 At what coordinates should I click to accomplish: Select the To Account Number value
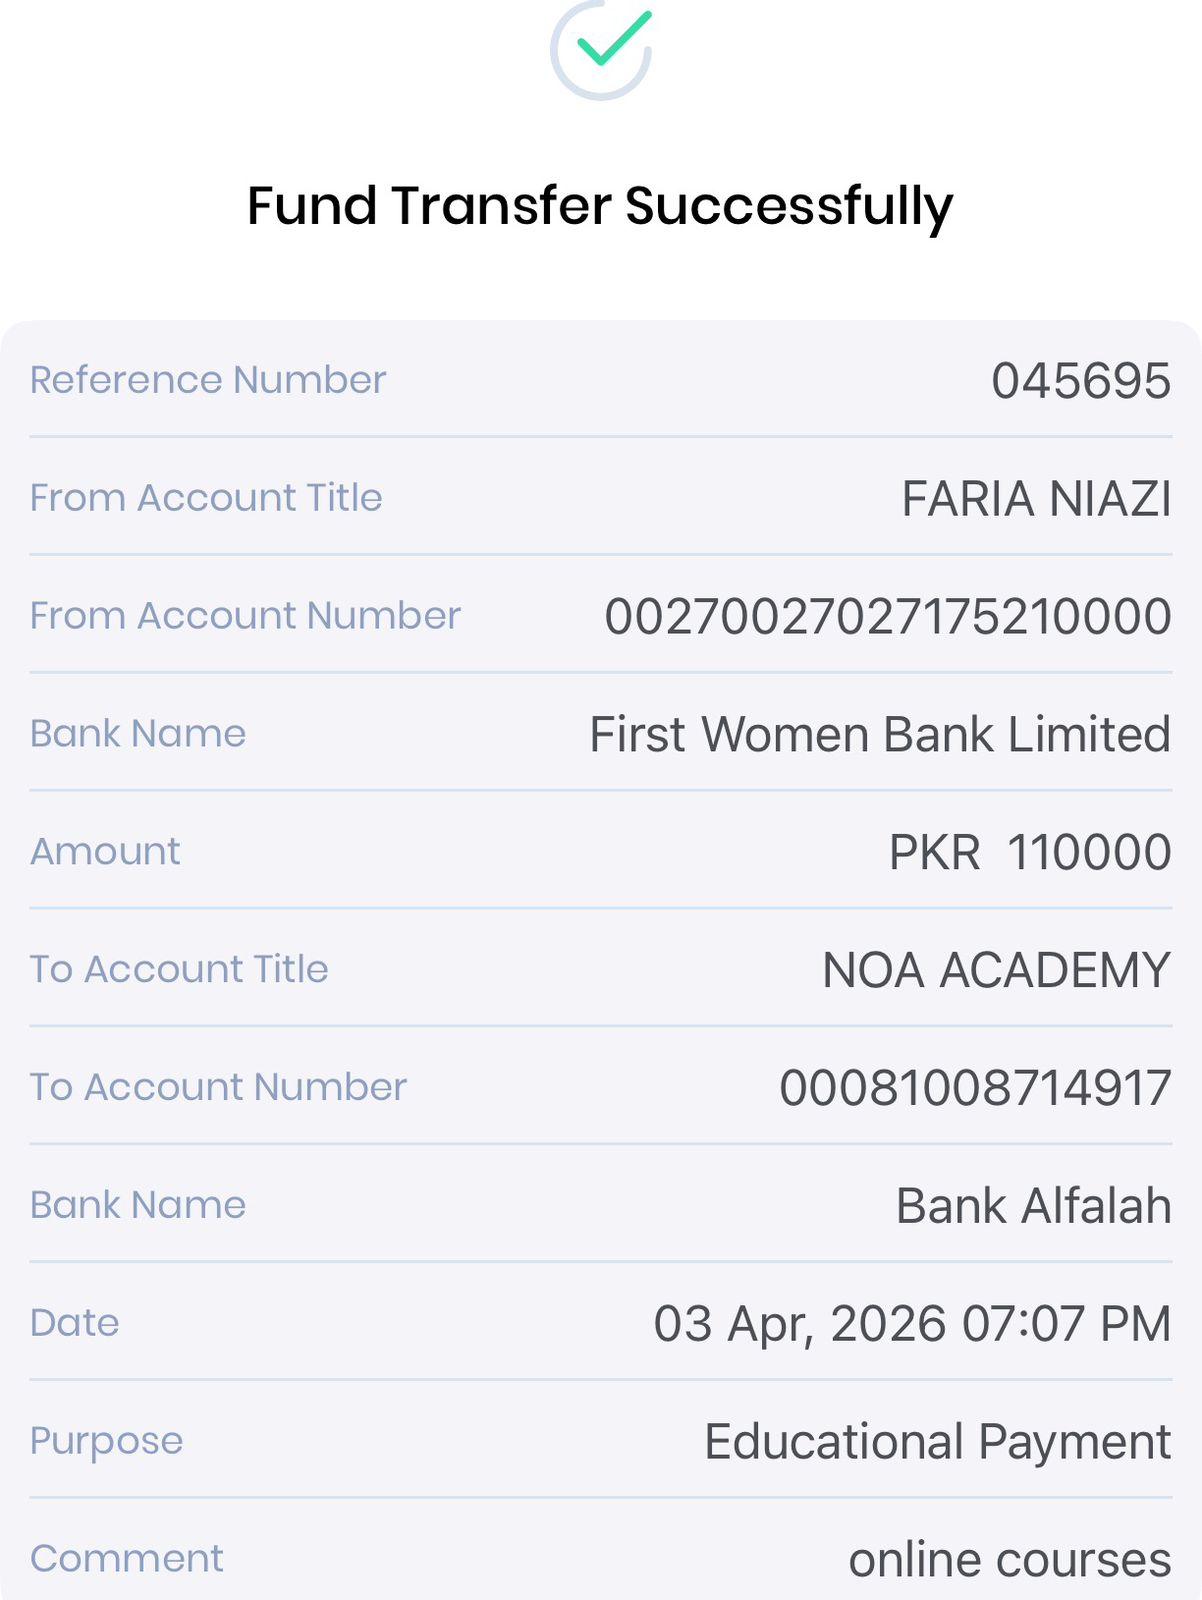coord(975,1088)
